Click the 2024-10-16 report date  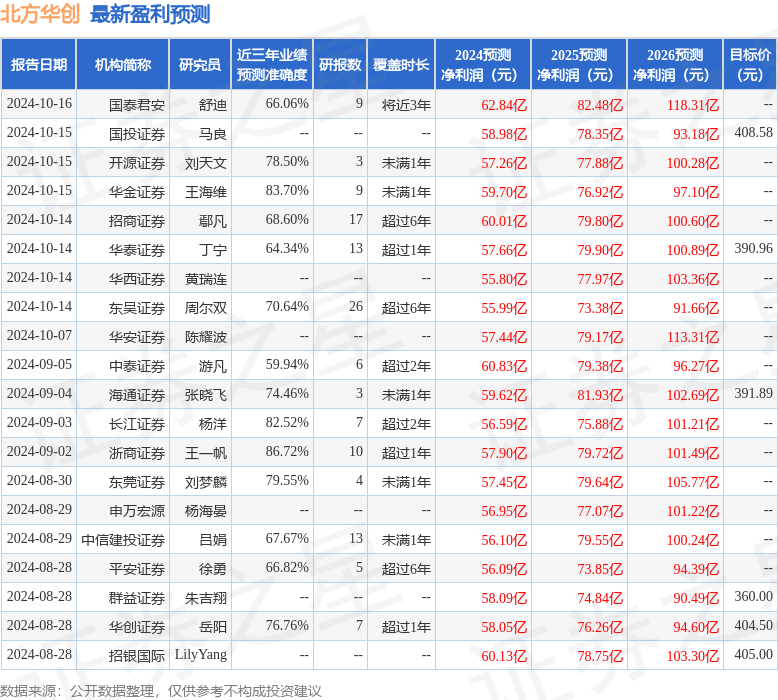pyautogui.click(x=39, y=103)
